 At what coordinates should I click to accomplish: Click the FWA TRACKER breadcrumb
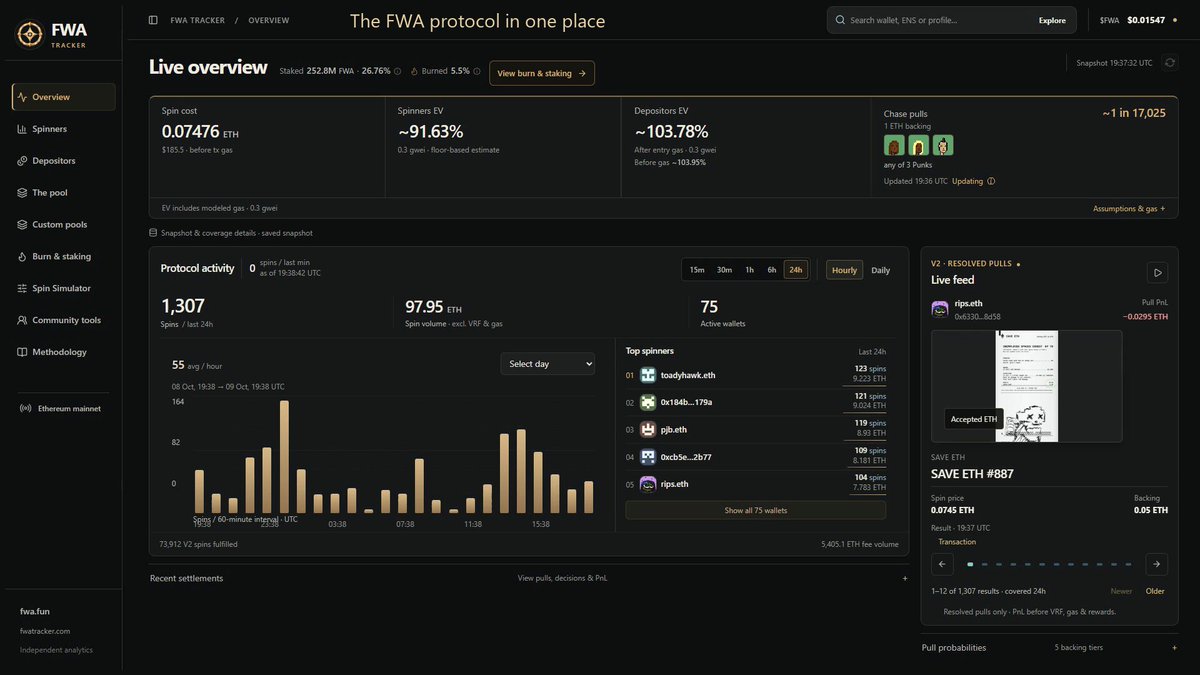tap(196, 20)
